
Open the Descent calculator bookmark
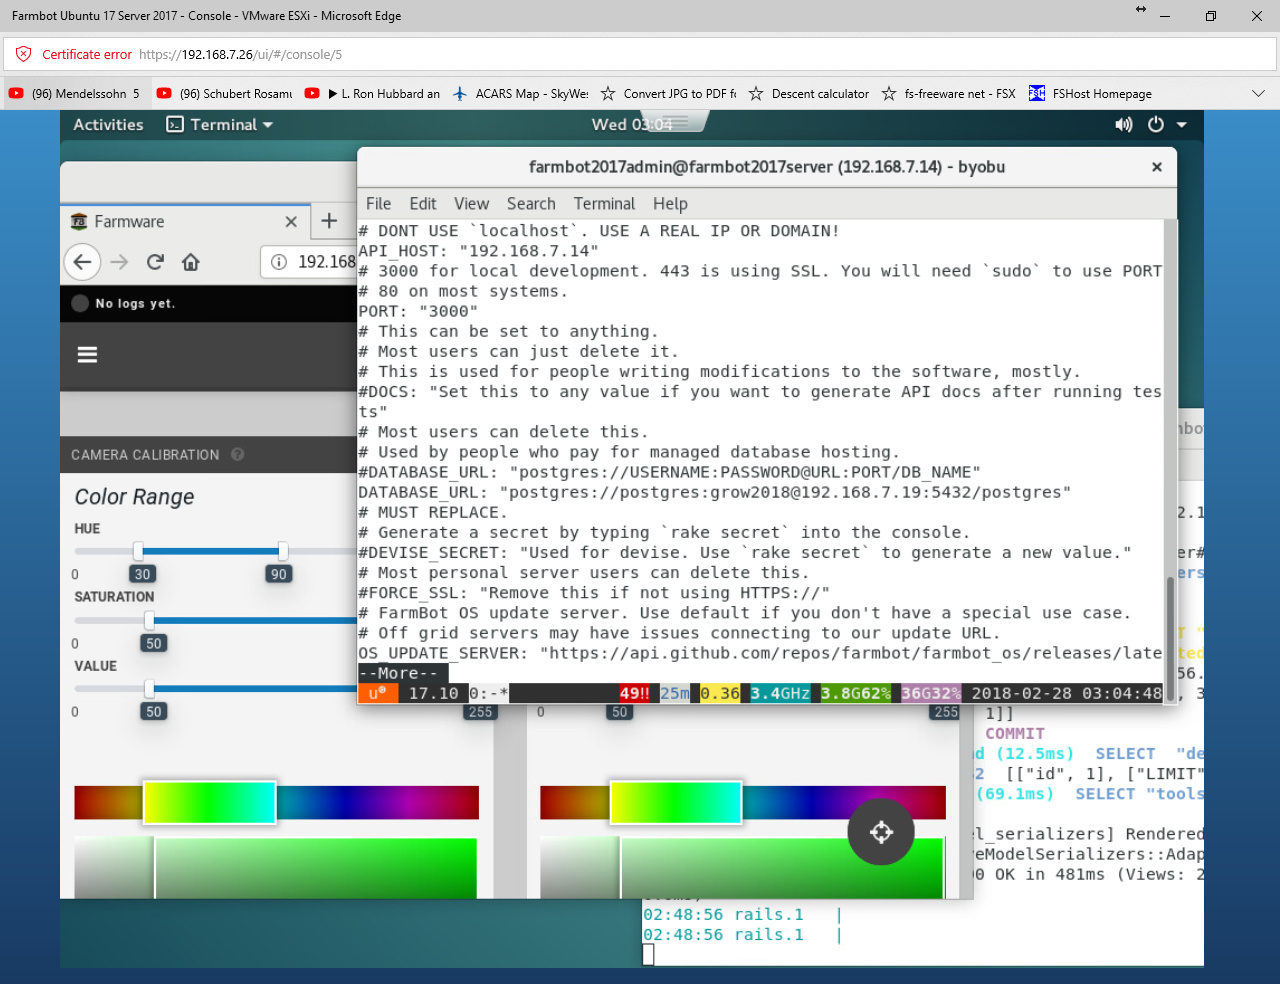tap(809, 93)
